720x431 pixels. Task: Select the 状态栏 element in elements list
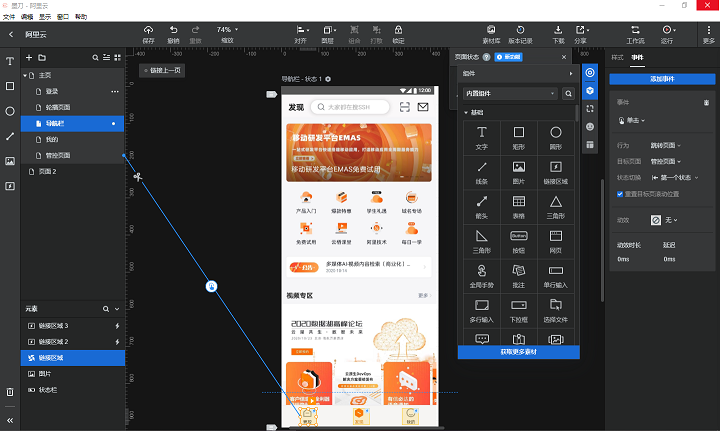[73, 390]
